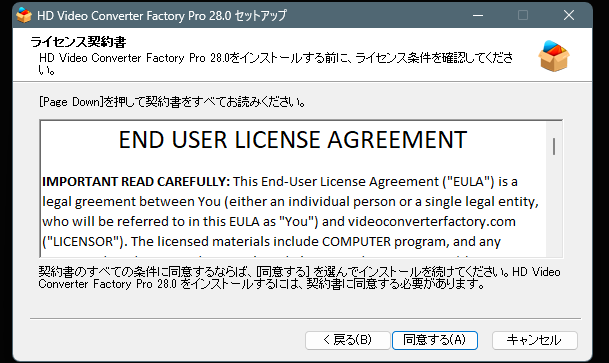Click the installer box icon in title bar
This screenshot has width=609, height=363.
click(x=24, y=16)
